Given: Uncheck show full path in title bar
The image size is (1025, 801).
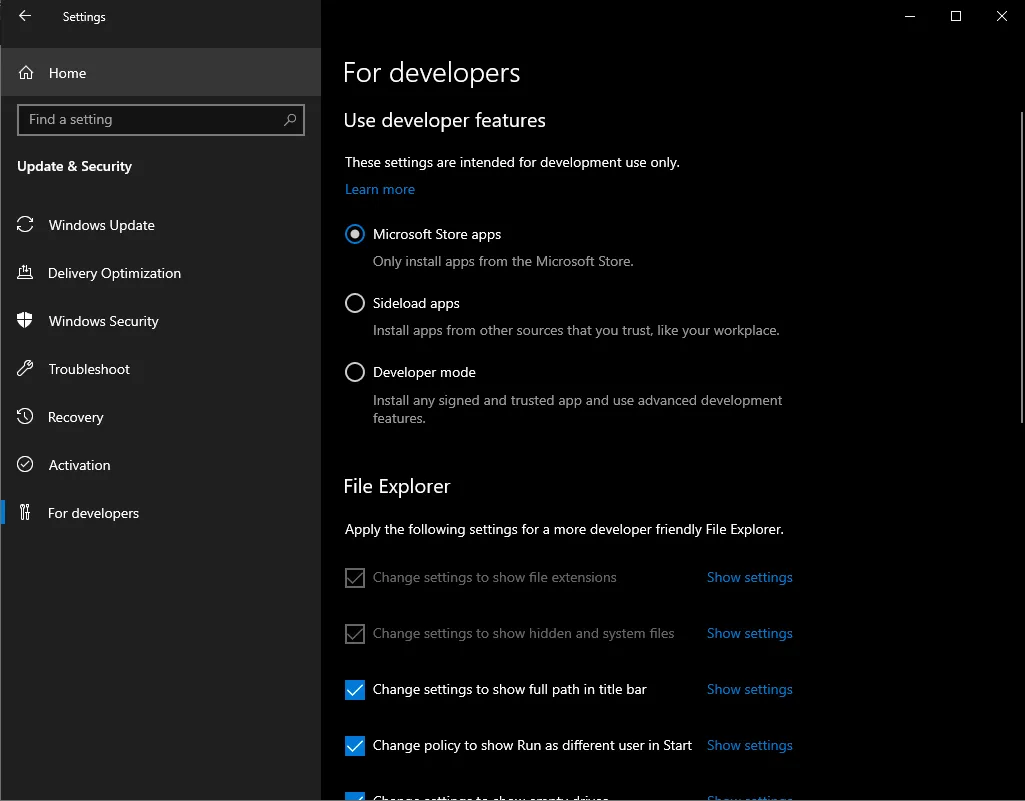Looking at the screenshot, I should 355,690.
